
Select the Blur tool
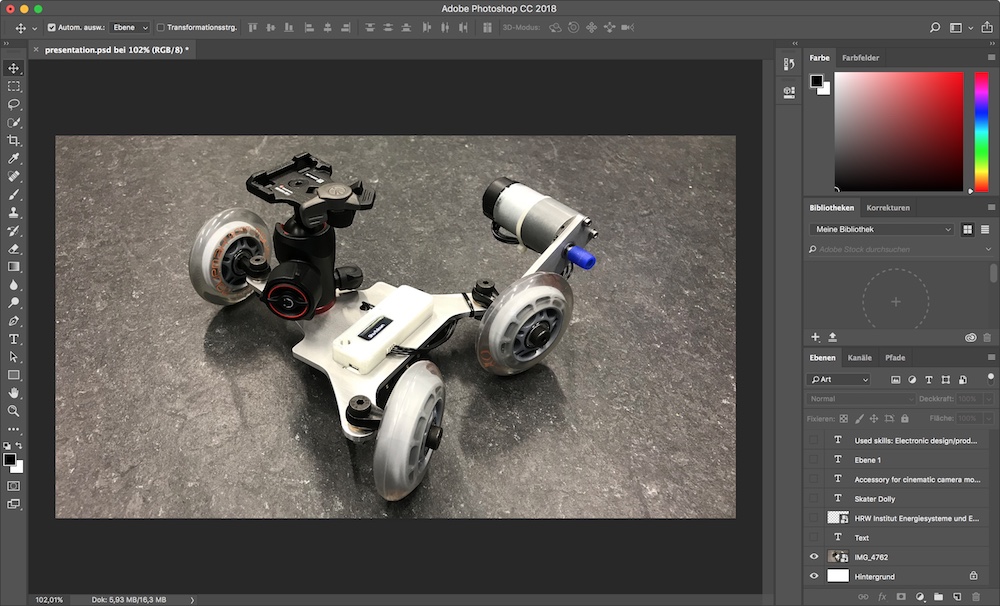(13, 285)
